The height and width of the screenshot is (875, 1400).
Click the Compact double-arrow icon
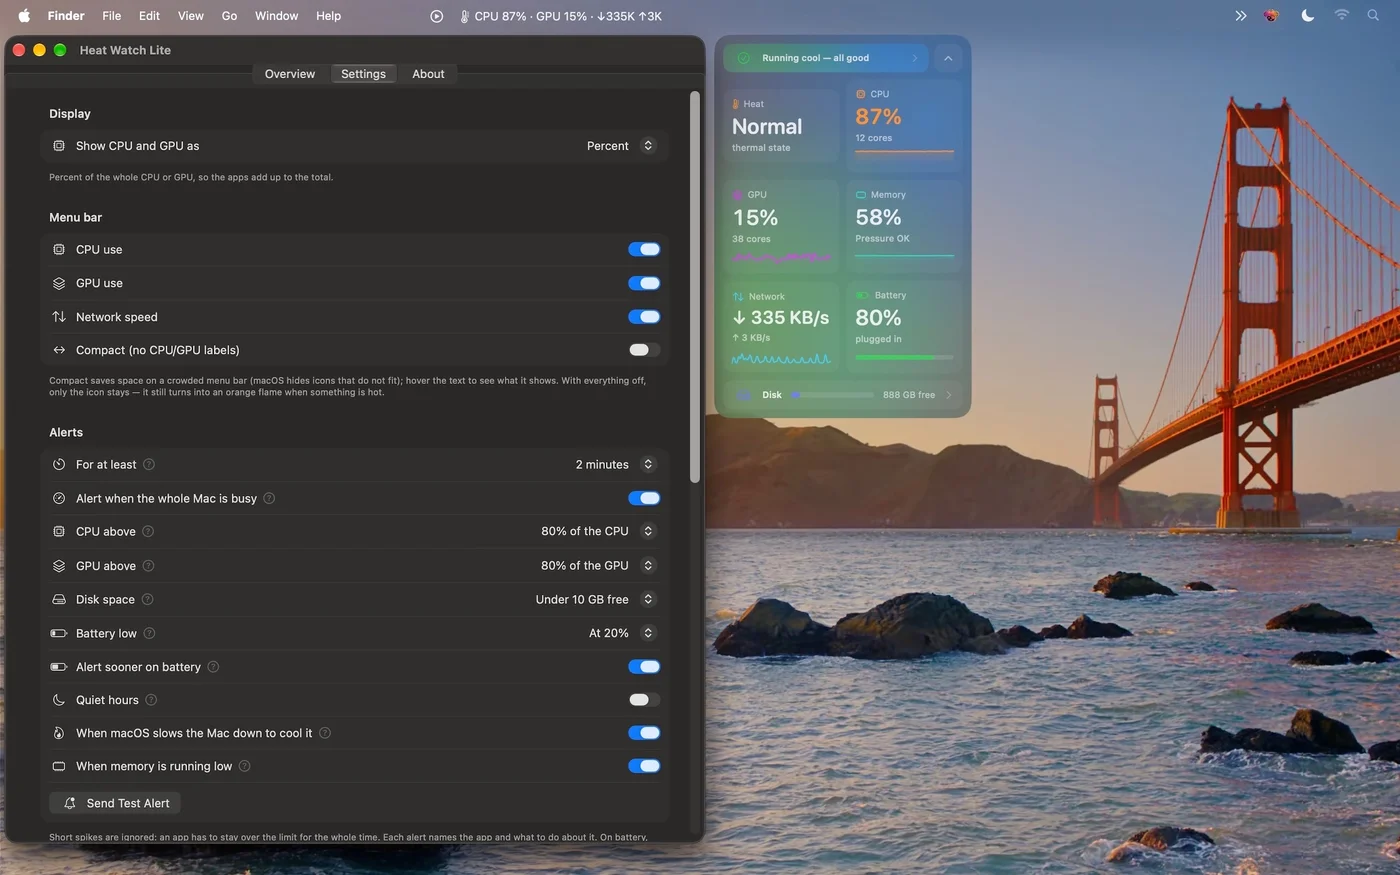59,350
